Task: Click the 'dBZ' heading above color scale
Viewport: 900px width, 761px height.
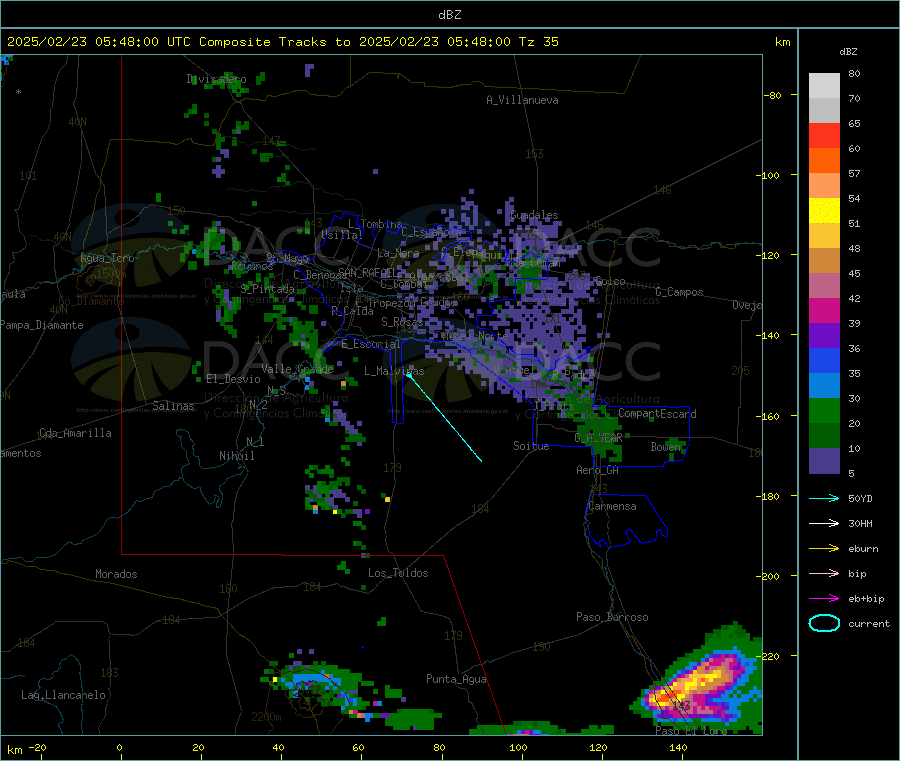Action: [x=848, y=52]
